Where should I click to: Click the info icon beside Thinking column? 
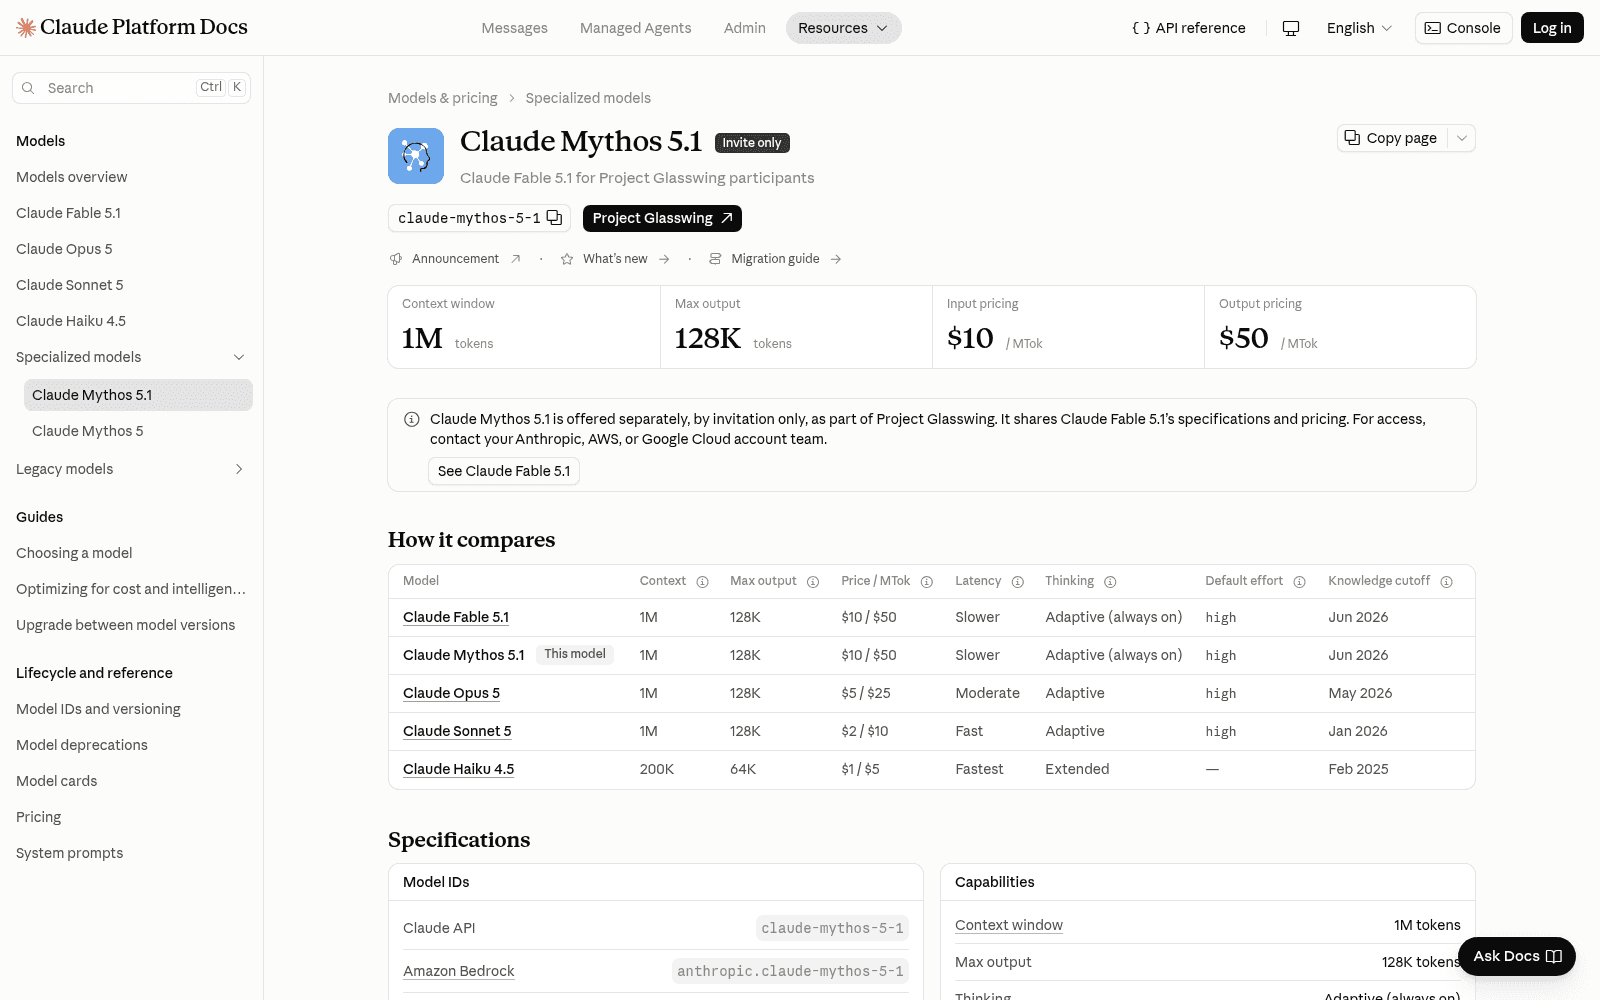[x=1110, y=582]
